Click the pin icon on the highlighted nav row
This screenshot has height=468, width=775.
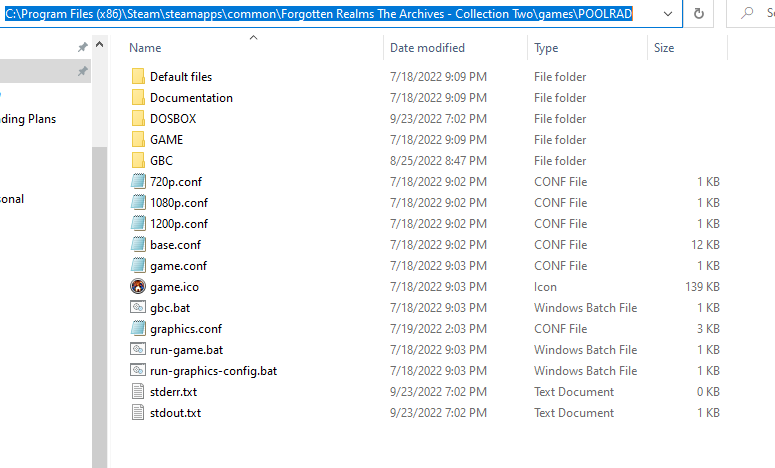click(x=83, y=71)
